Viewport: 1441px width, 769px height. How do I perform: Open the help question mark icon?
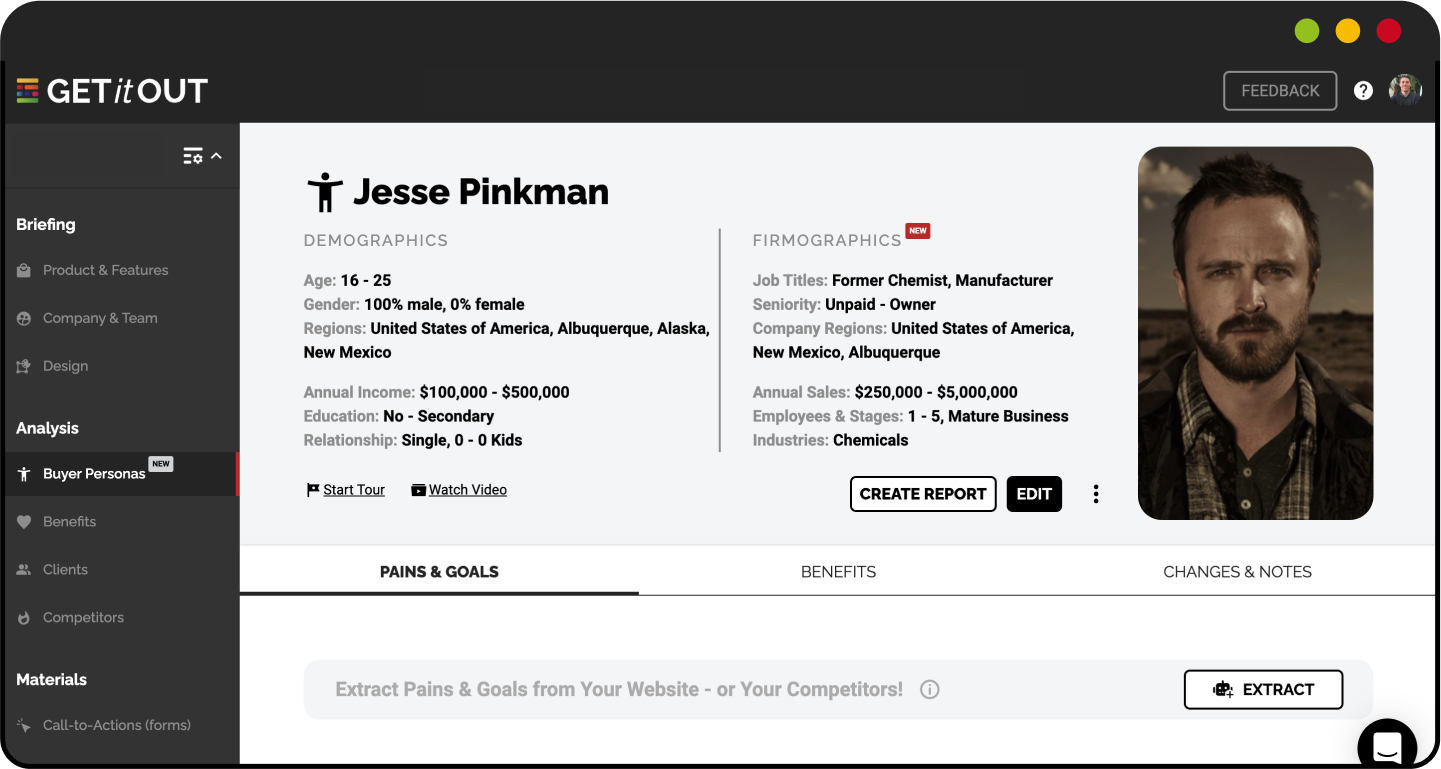coord(1363,90)
